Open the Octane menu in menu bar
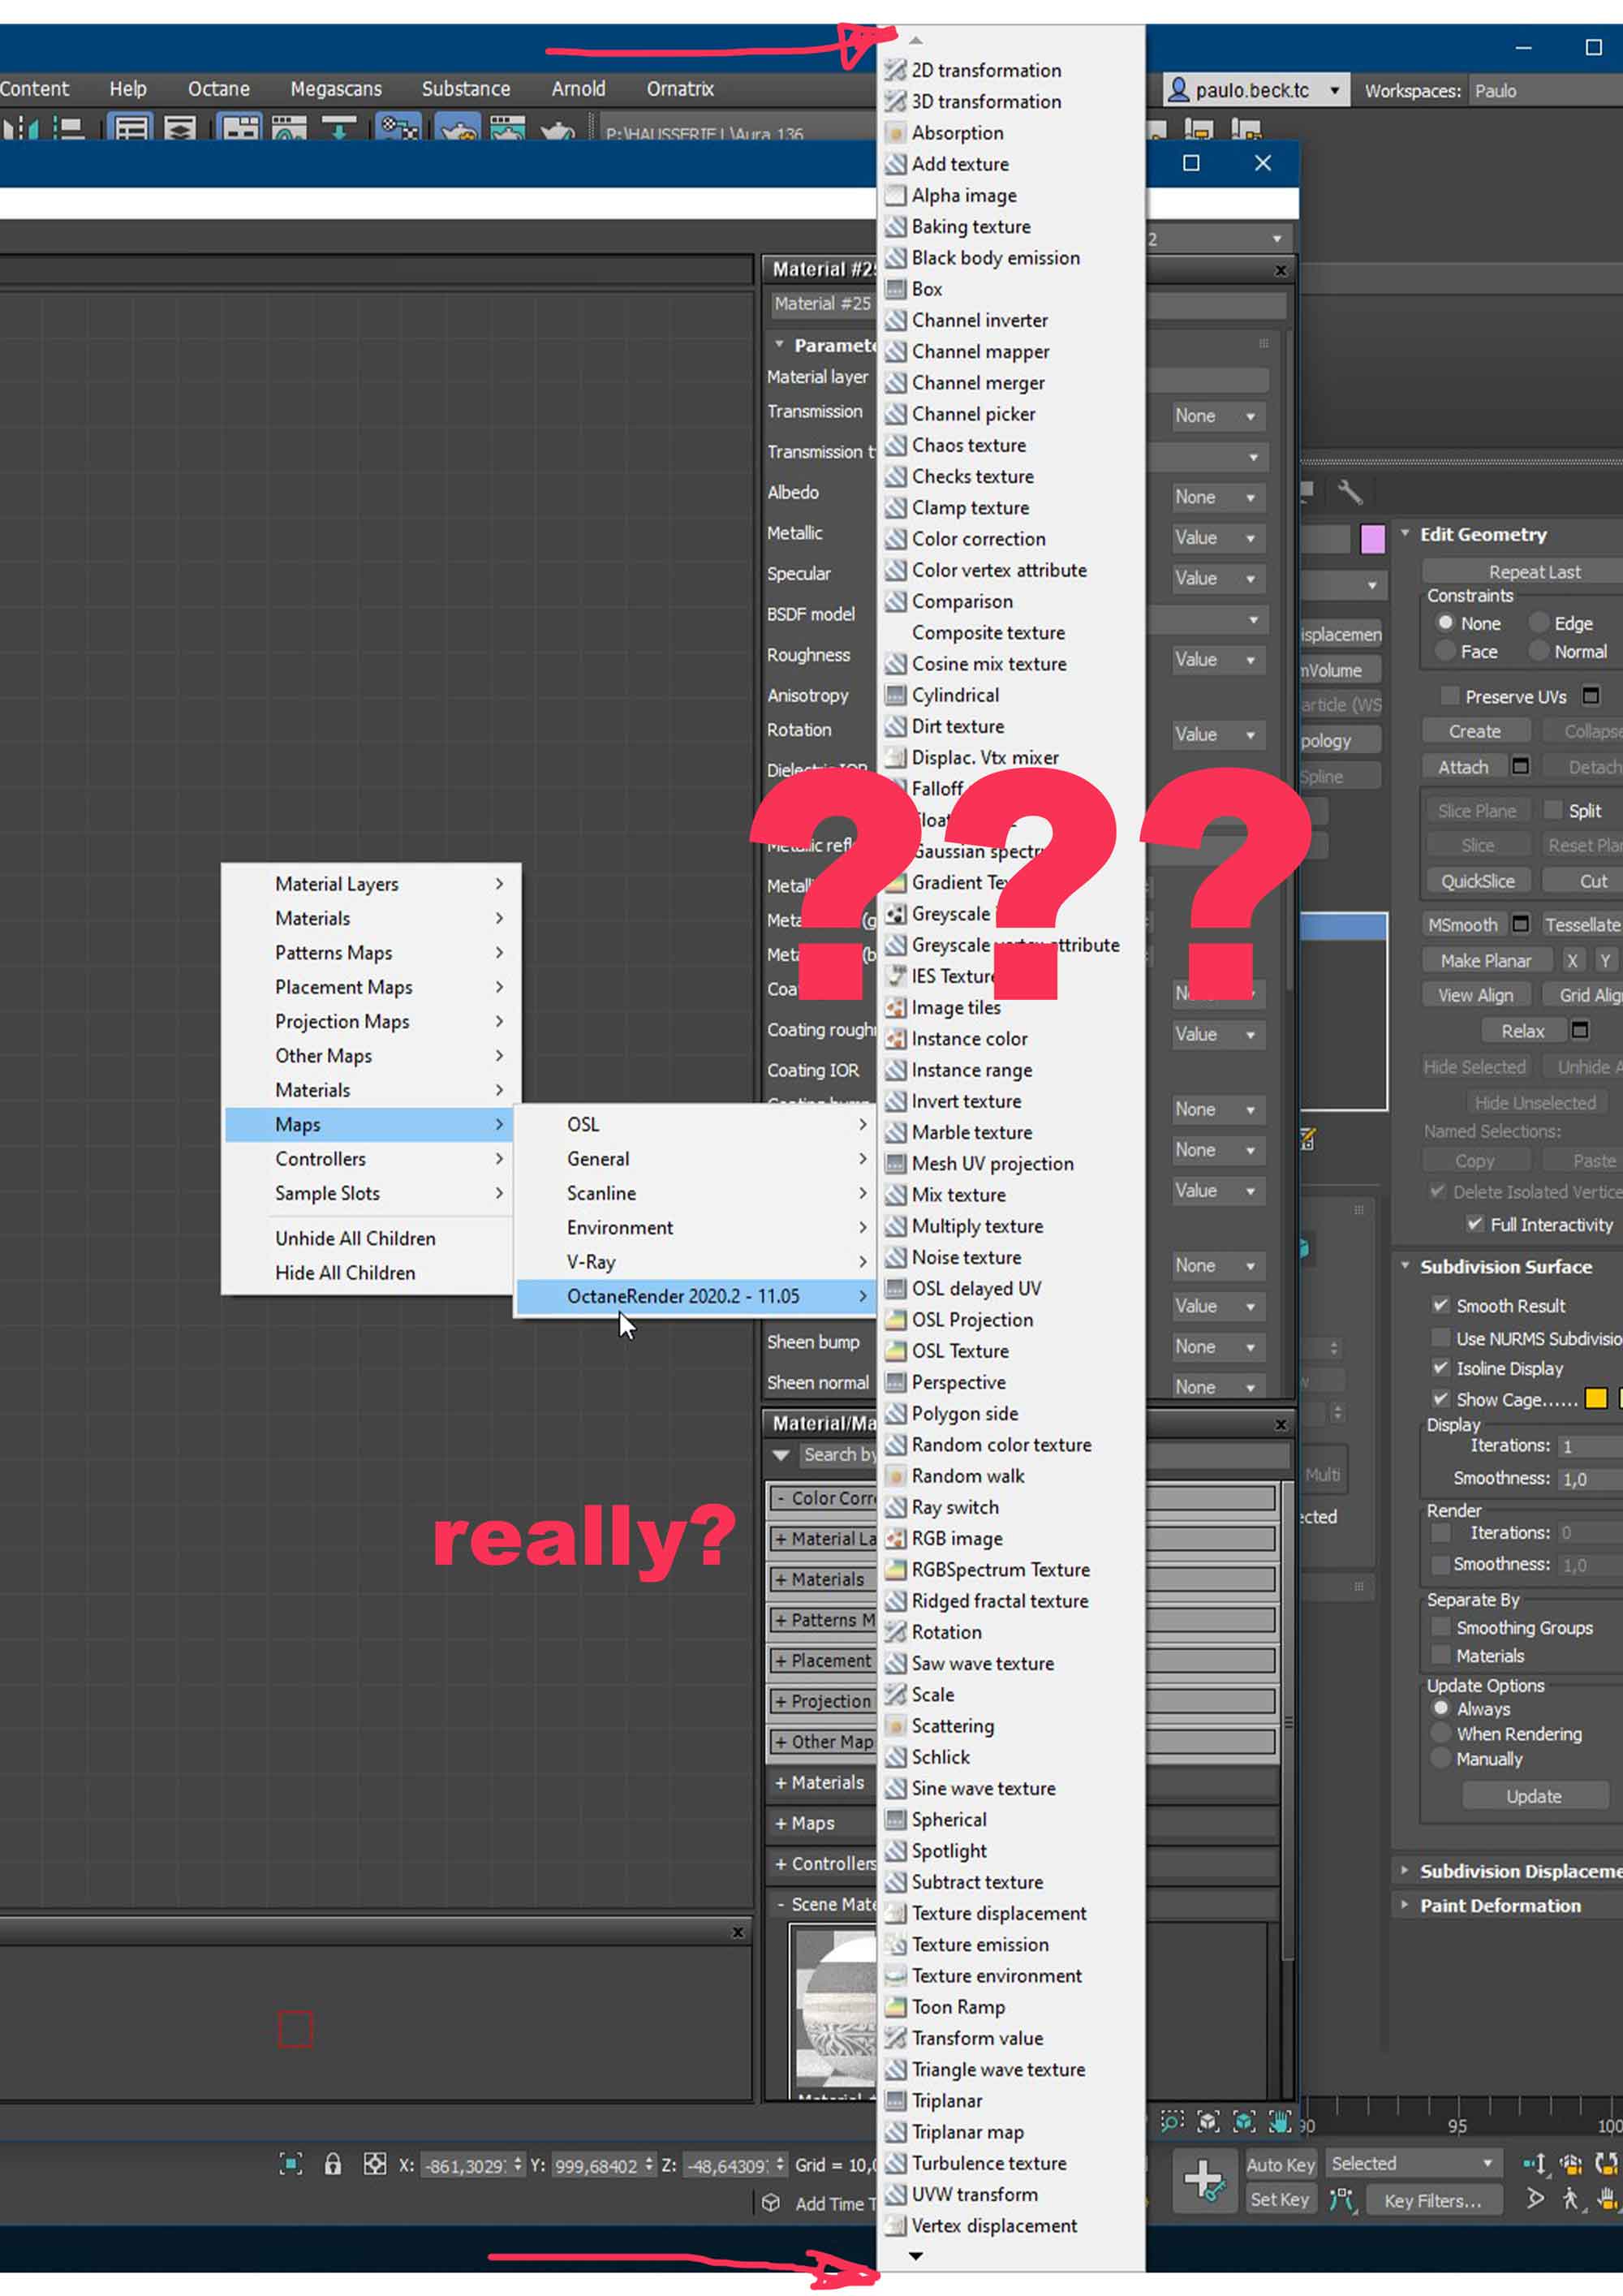 [x=218, y=89]
